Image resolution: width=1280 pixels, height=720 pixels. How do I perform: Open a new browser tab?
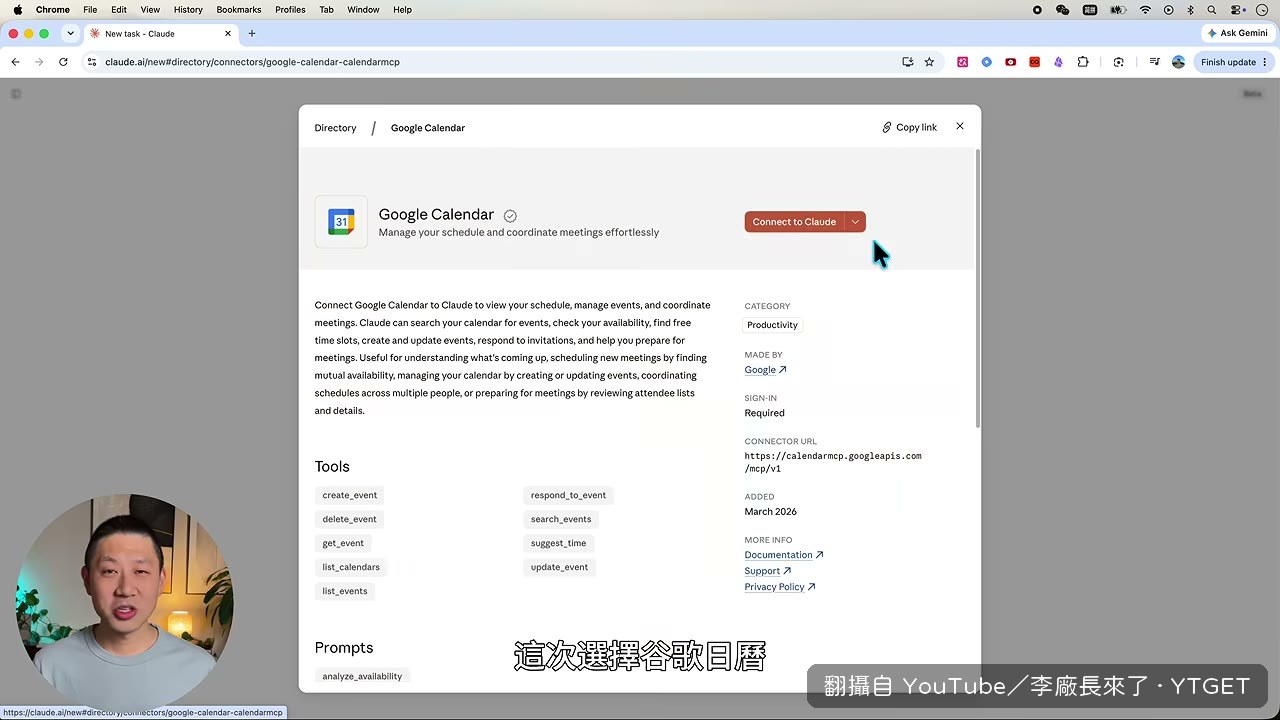(x=252, y=33)
